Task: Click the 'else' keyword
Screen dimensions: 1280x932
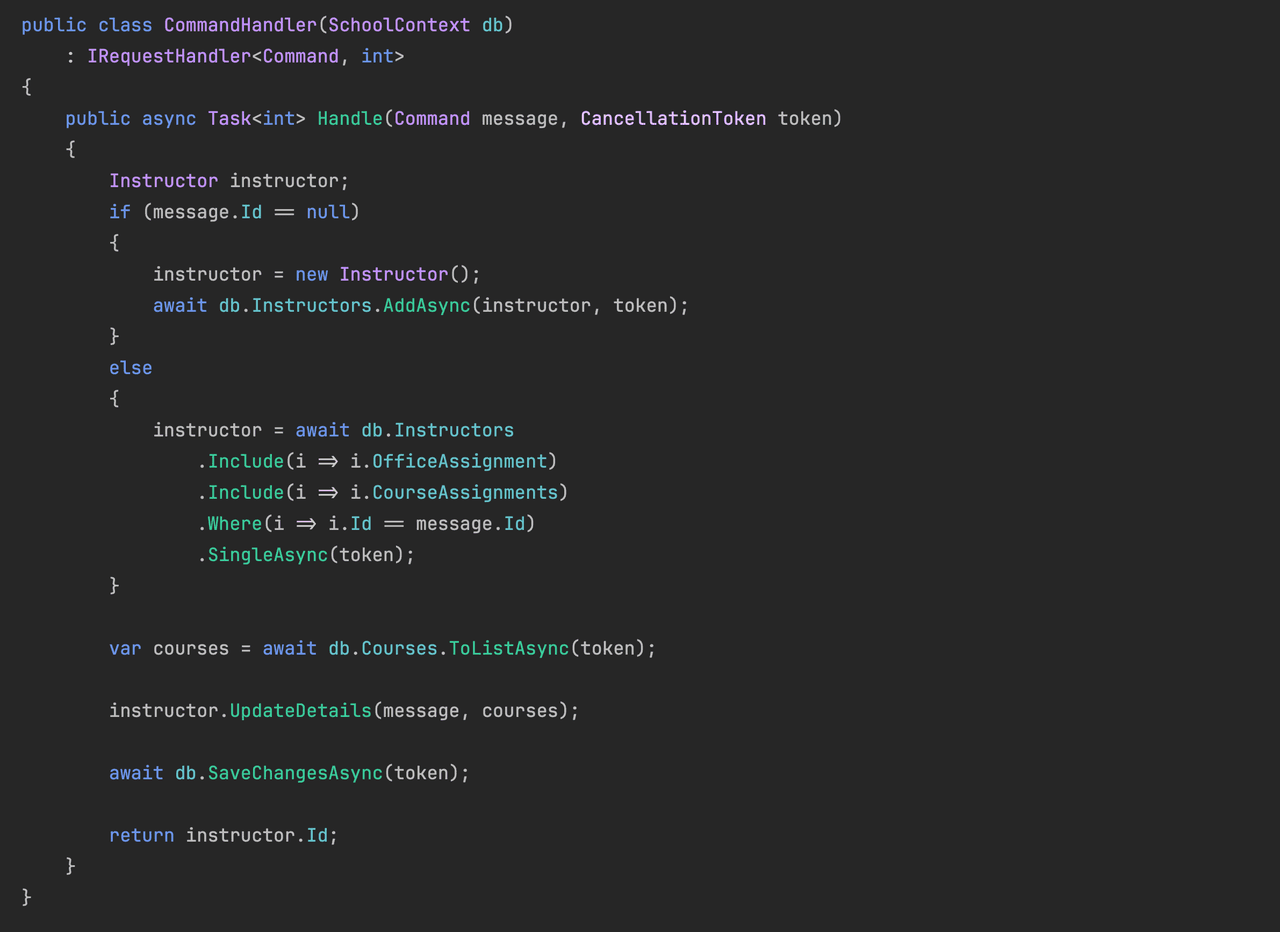Action: (x=131, y=367)
